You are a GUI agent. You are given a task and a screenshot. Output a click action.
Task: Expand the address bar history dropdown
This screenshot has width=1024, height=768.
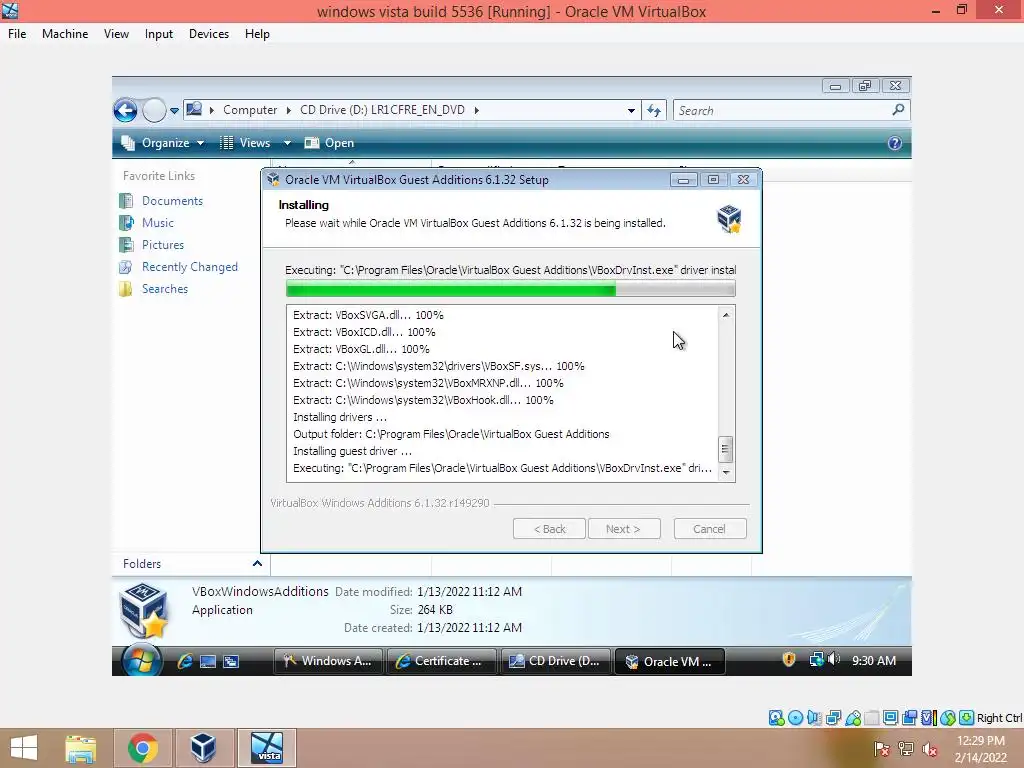tap(631, 110)
